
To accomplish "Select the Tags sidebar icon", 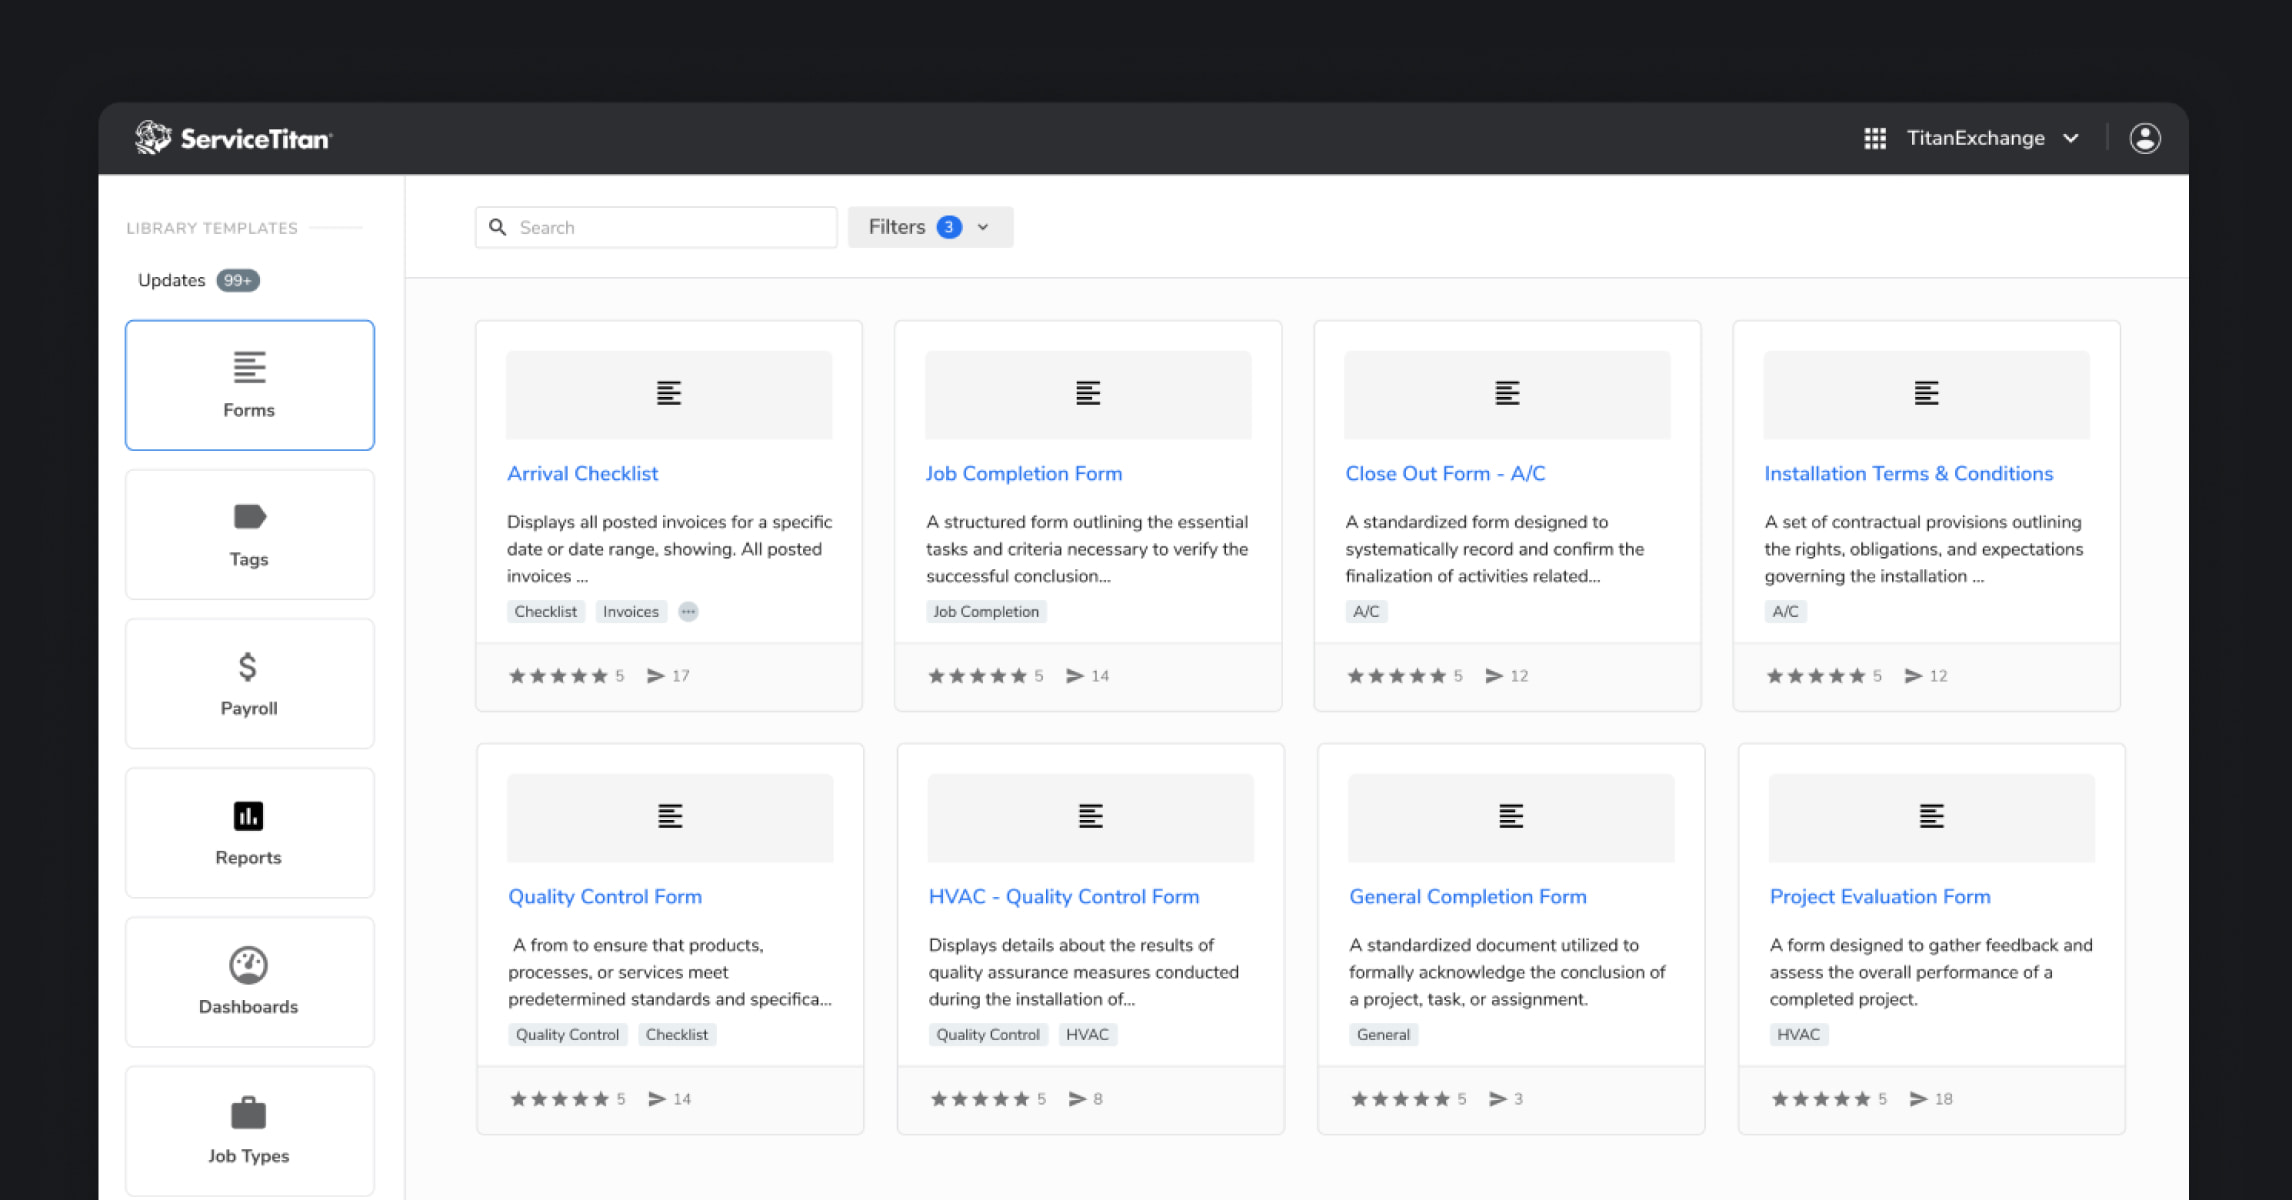I will 249,517.
